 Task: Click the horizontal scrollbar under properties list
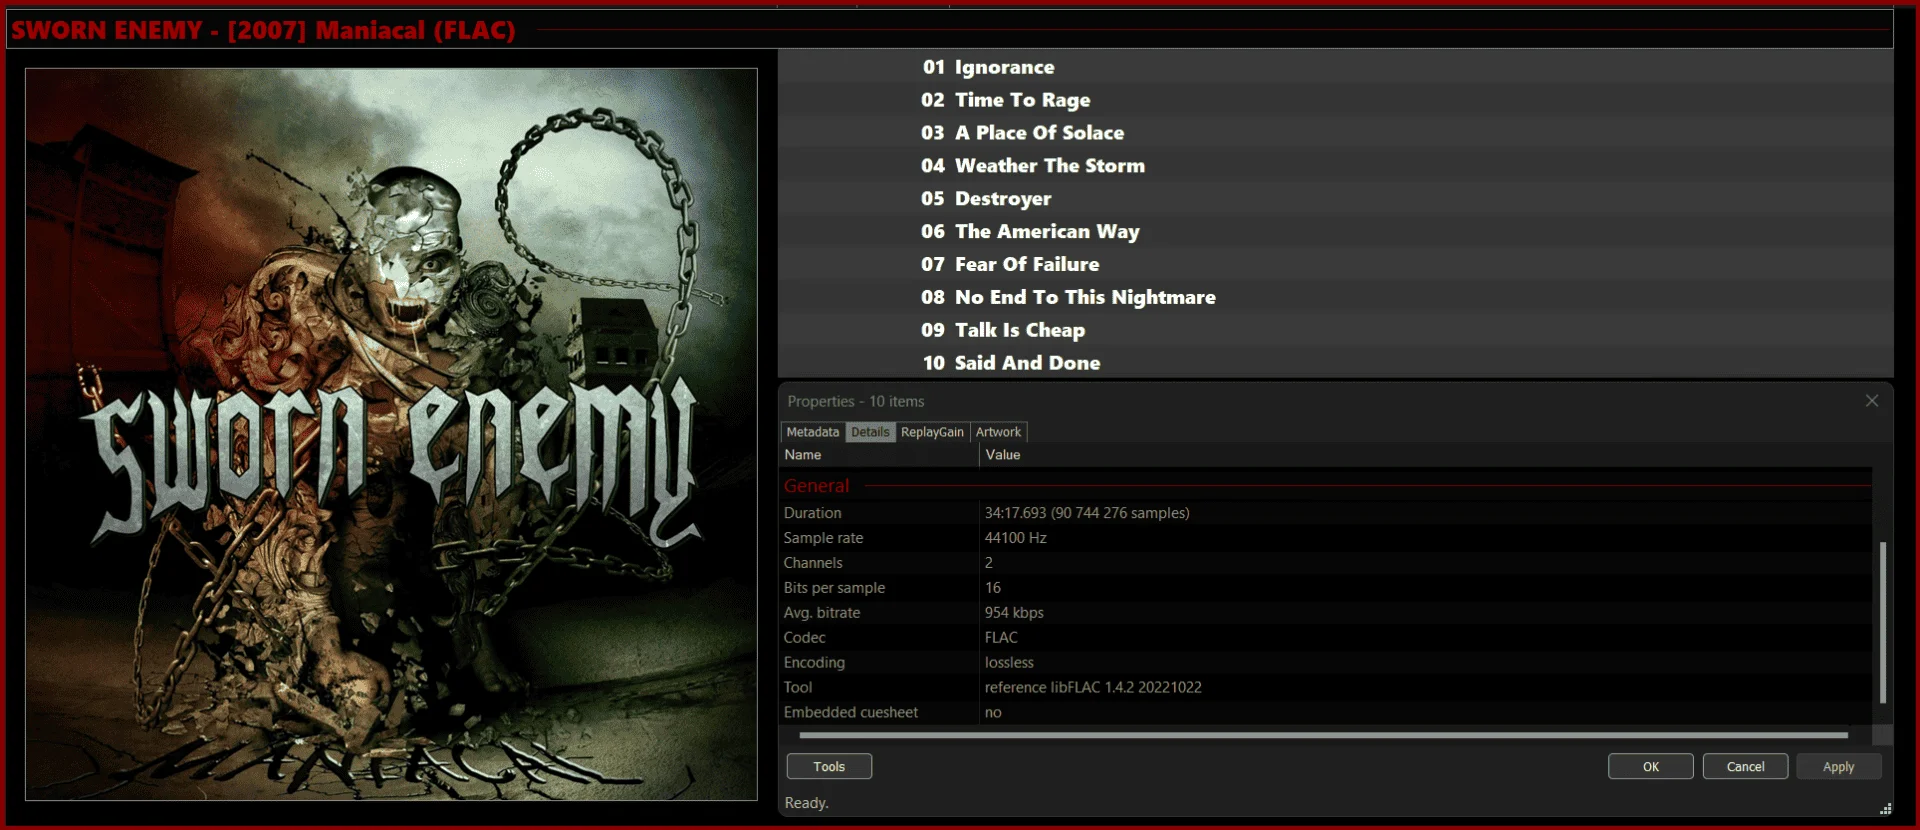1323,735
